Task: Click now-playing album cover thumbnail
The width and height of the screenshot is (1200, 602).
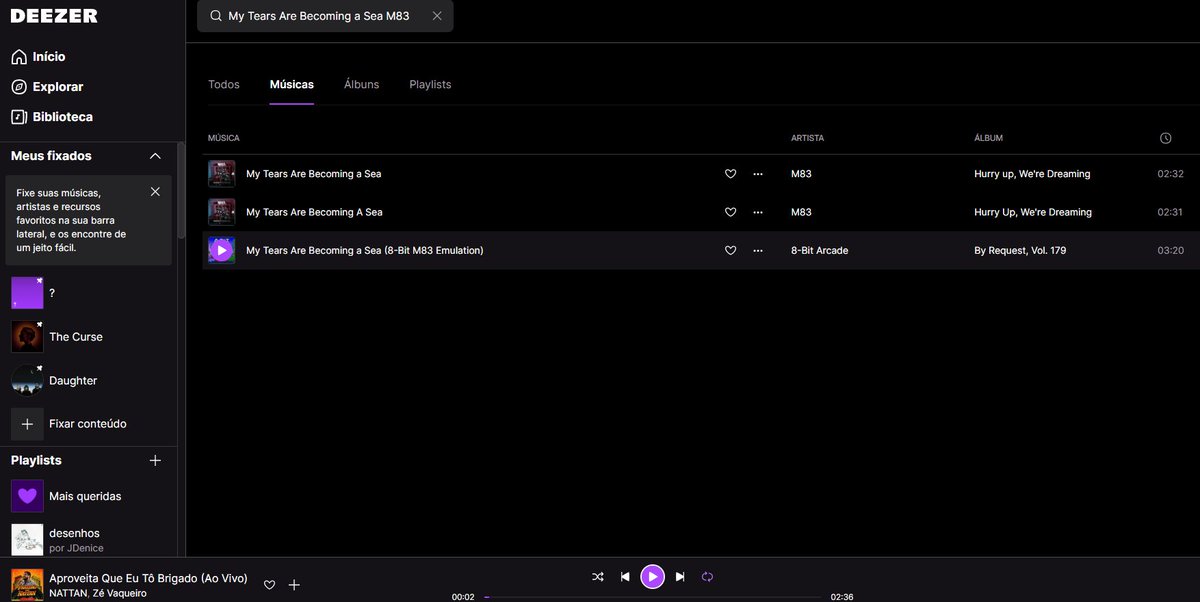Action: pos(27,585)
